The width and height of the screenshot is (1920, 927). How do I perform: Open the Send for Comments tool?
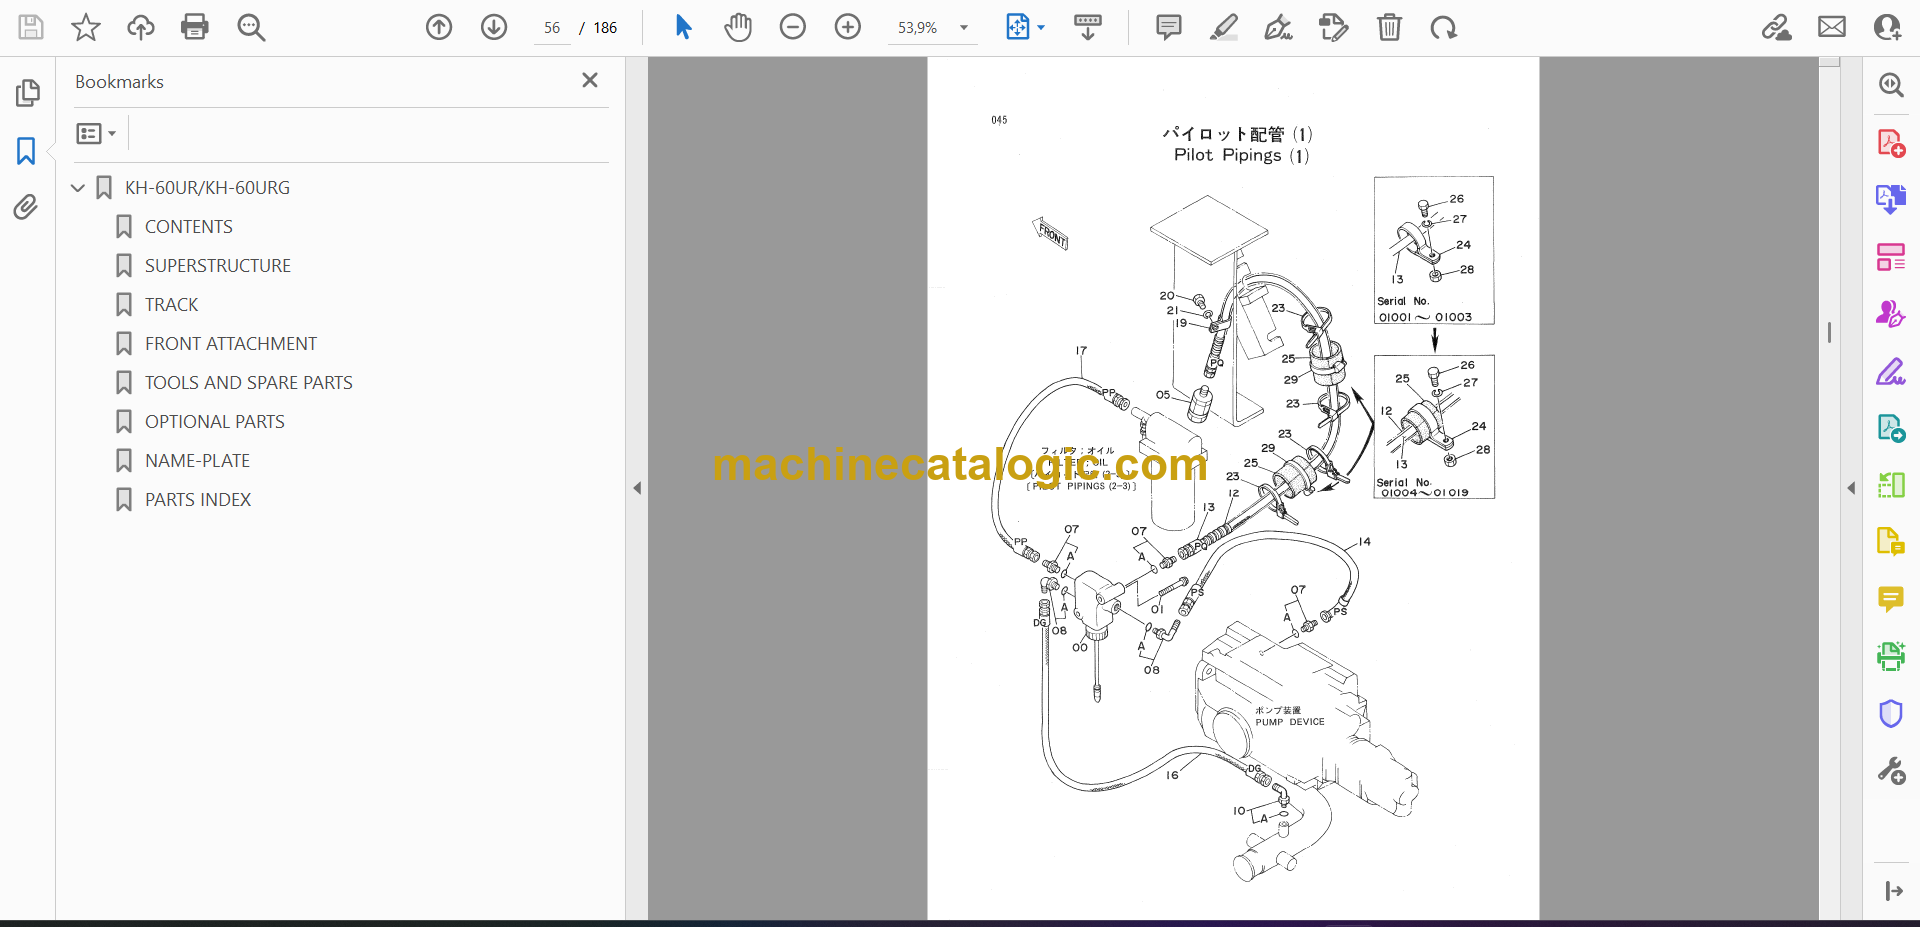(1890, 429)
